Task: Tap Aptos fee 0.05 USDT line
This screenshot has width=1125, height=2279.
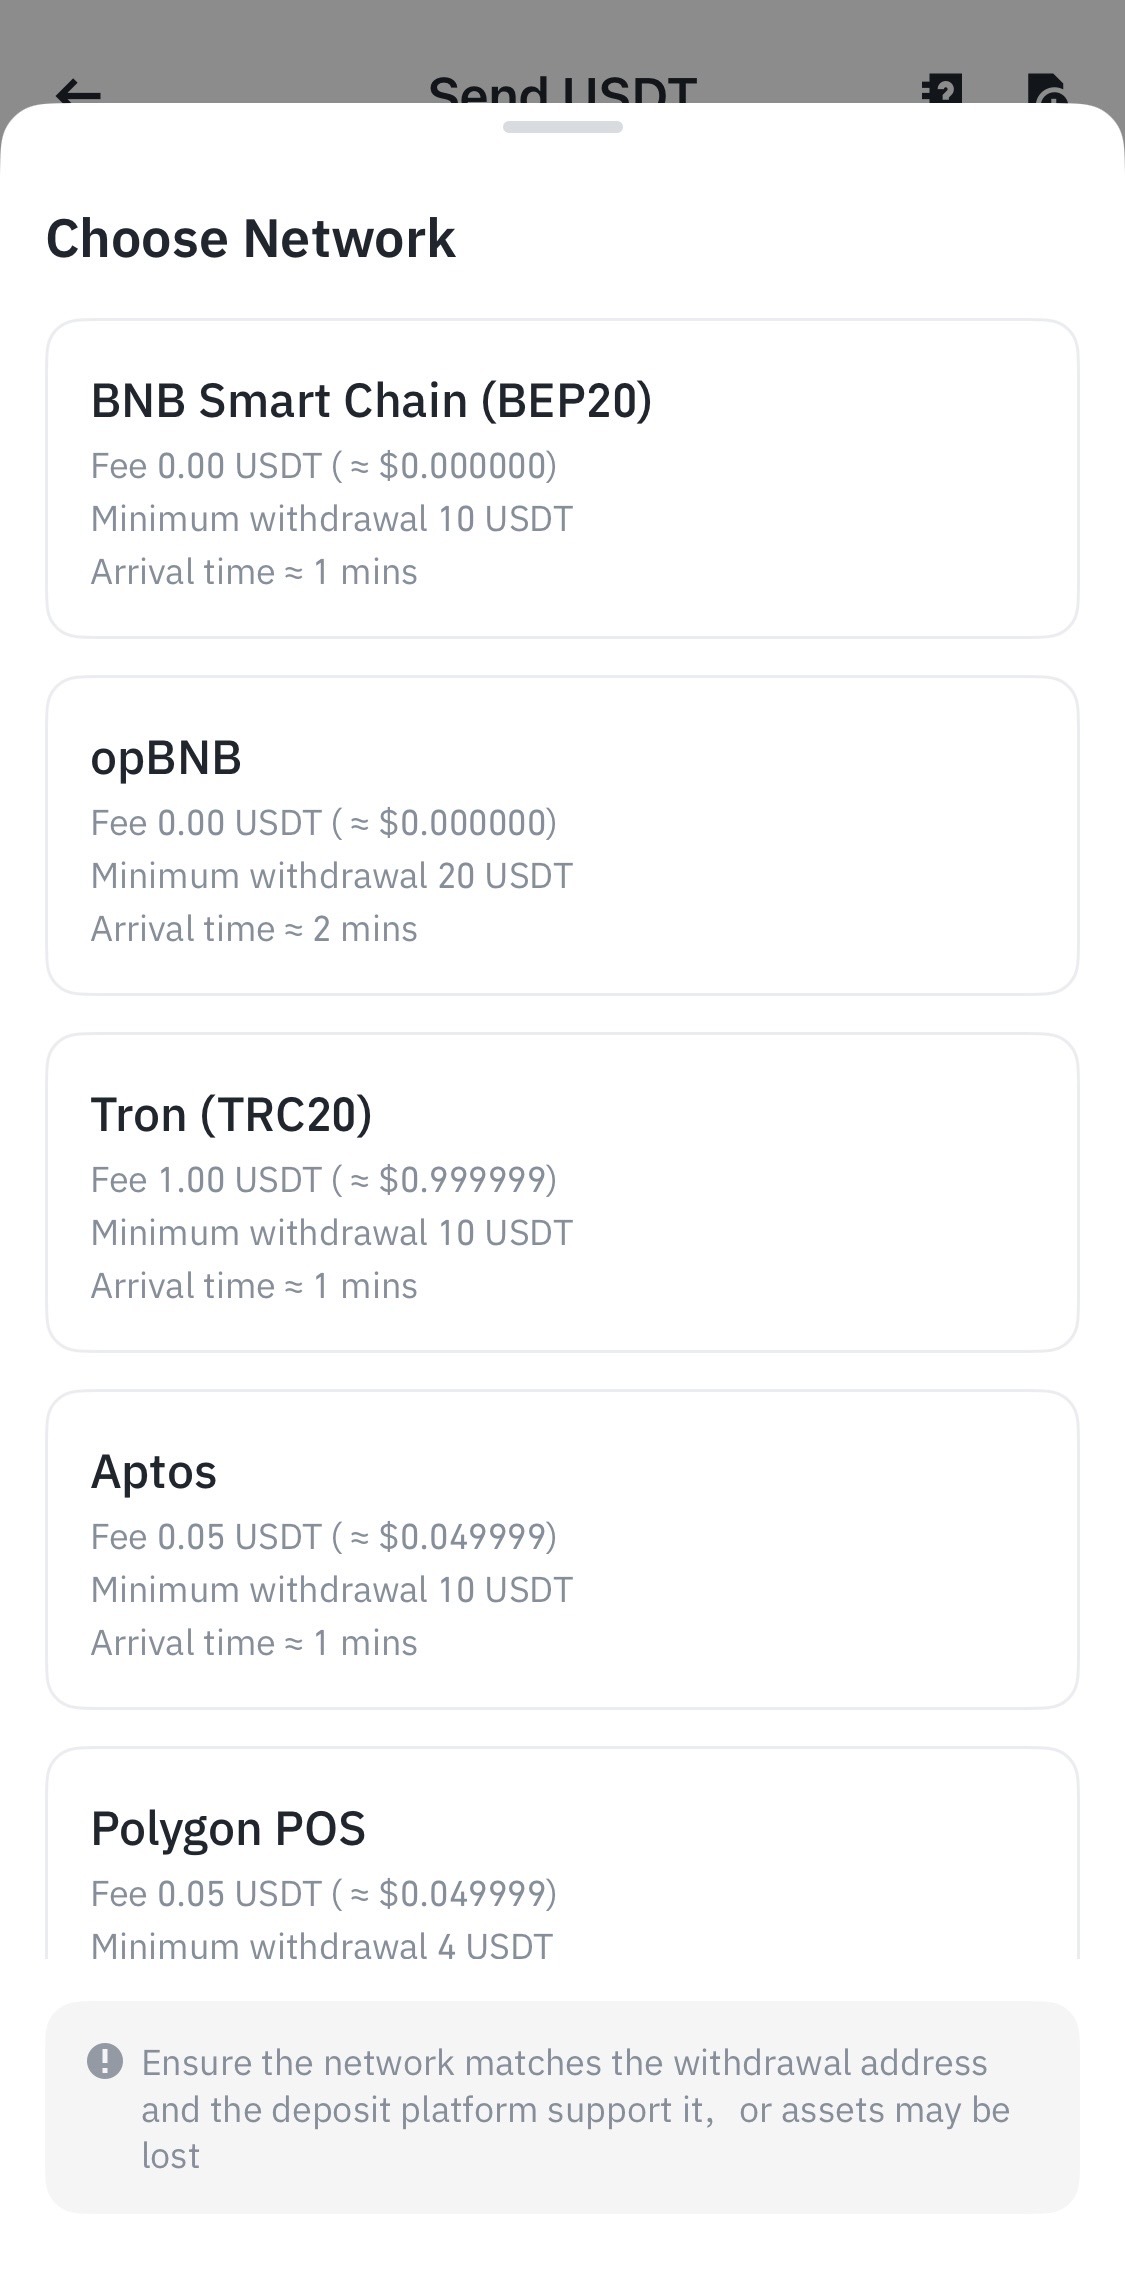Action: [x=324, y=1537]
